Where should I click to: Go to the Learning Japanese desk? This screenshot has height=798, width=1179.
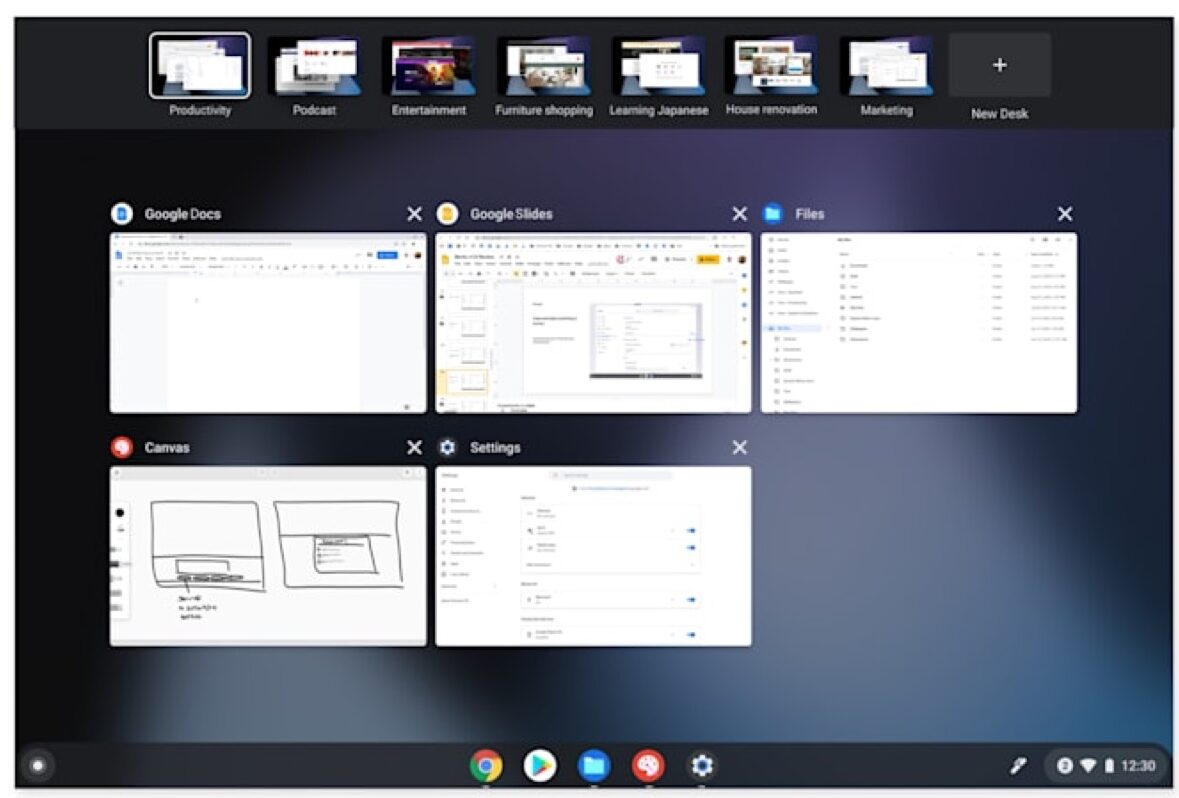658,65
